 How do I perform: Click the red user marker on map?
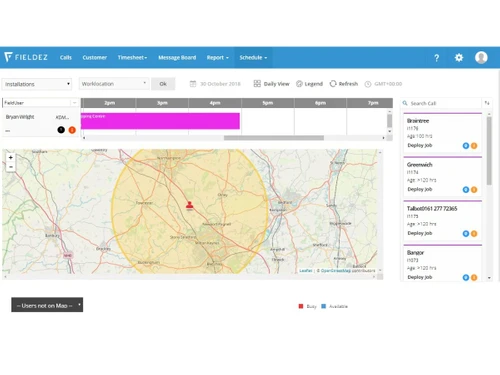[189, 206]
